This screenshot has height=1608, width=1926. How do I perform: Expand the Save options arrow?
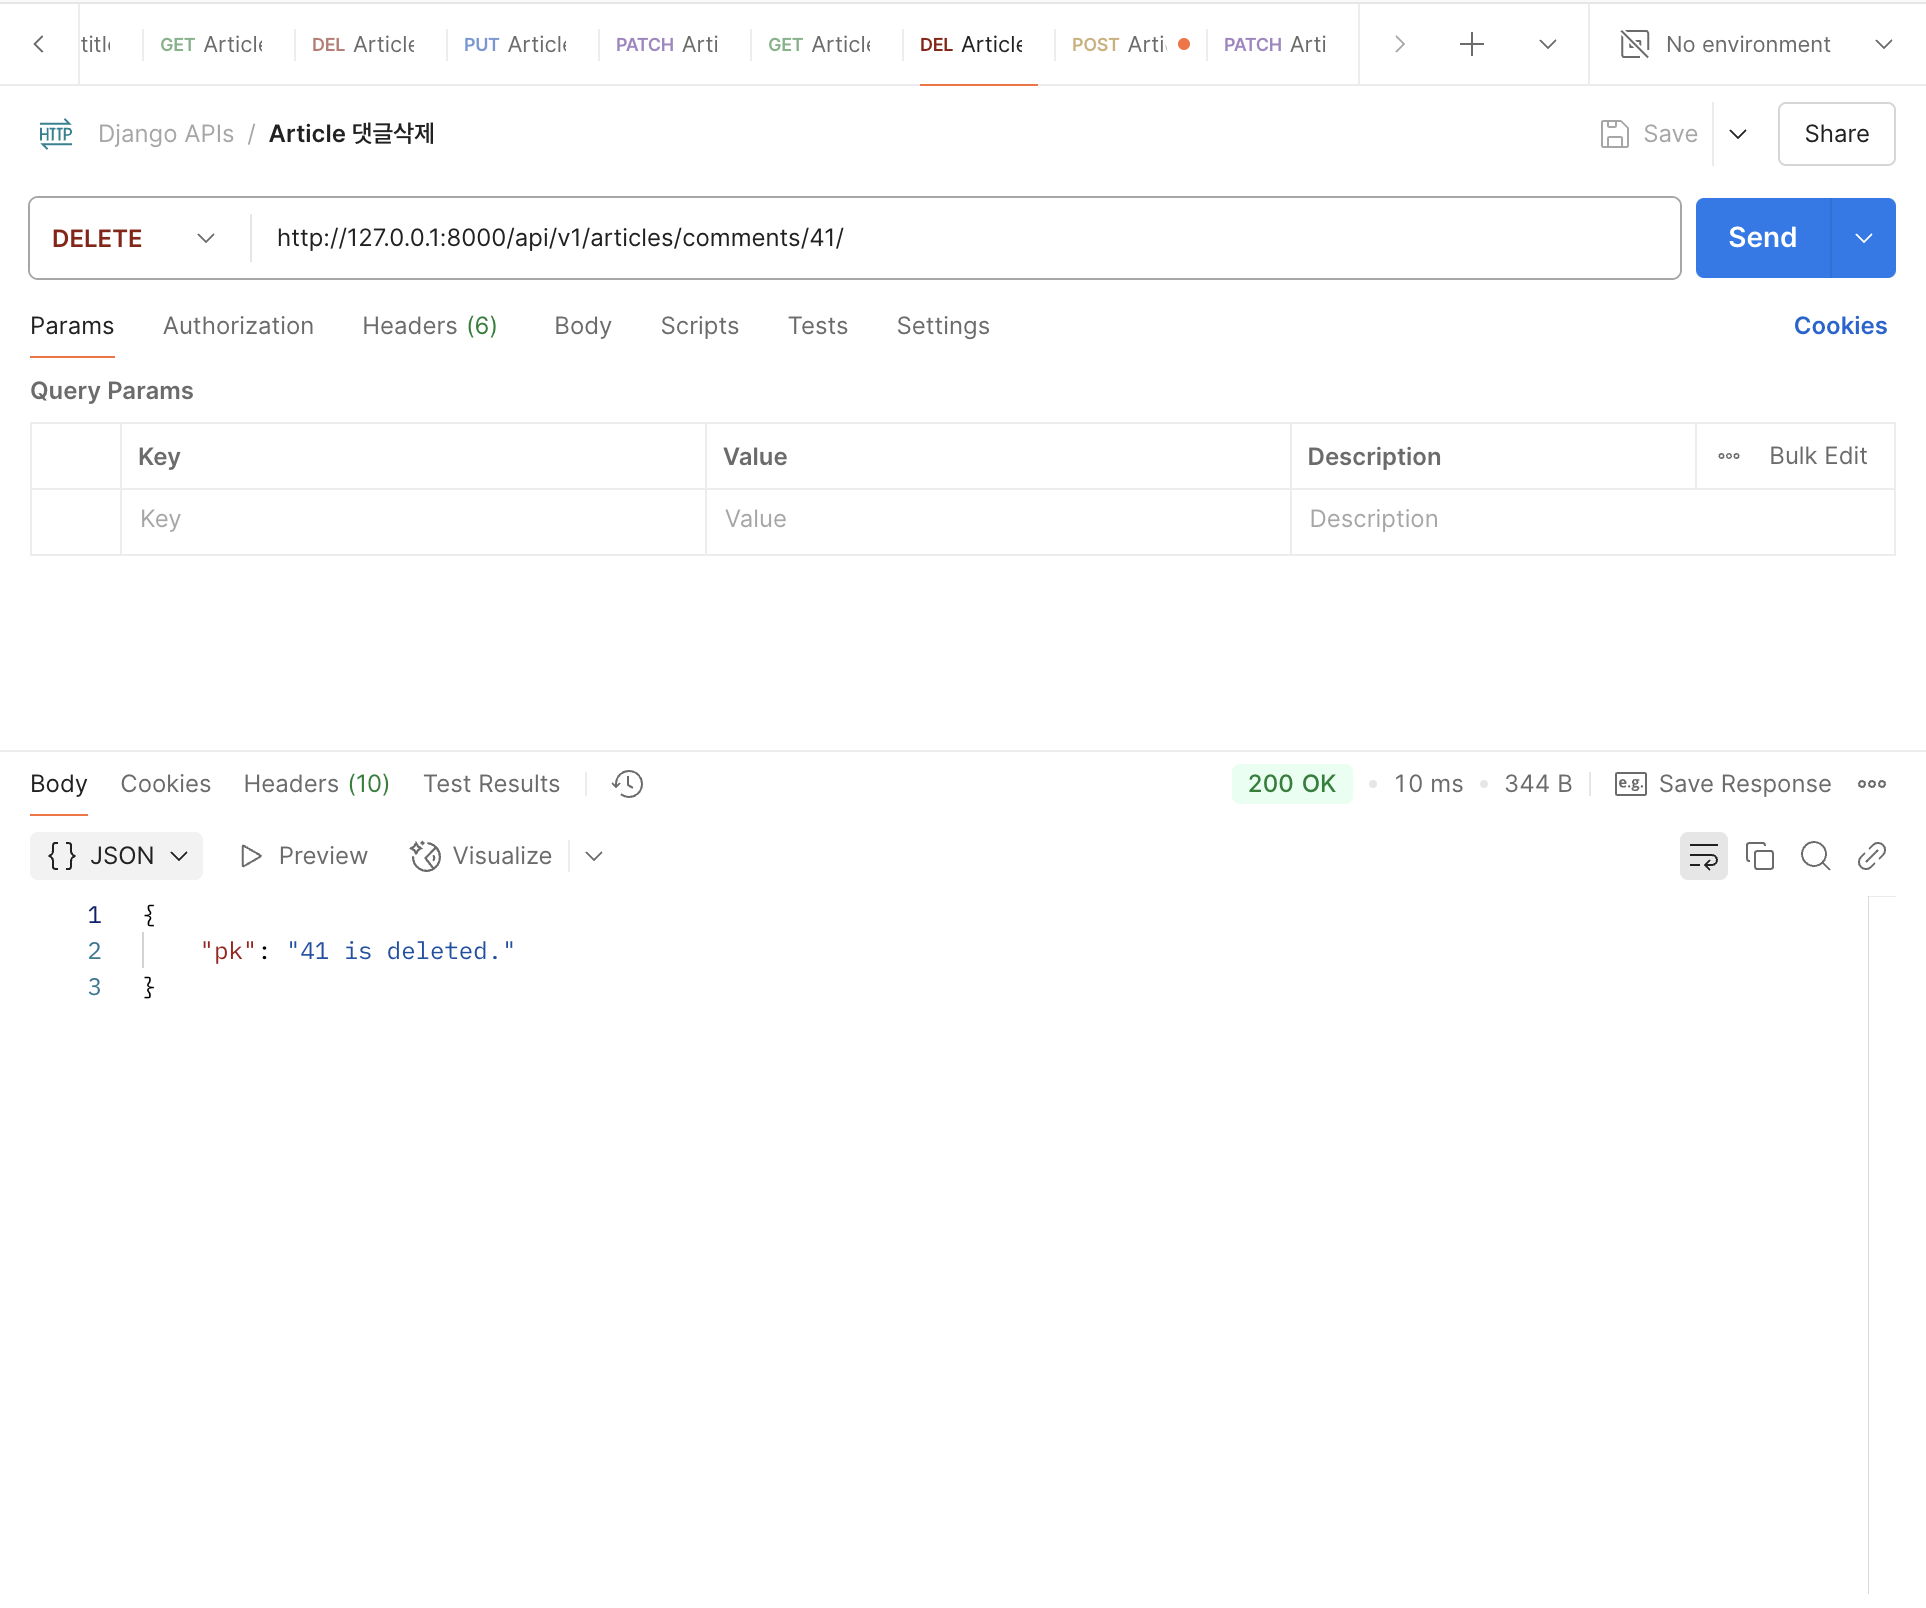pos(1738,134)
